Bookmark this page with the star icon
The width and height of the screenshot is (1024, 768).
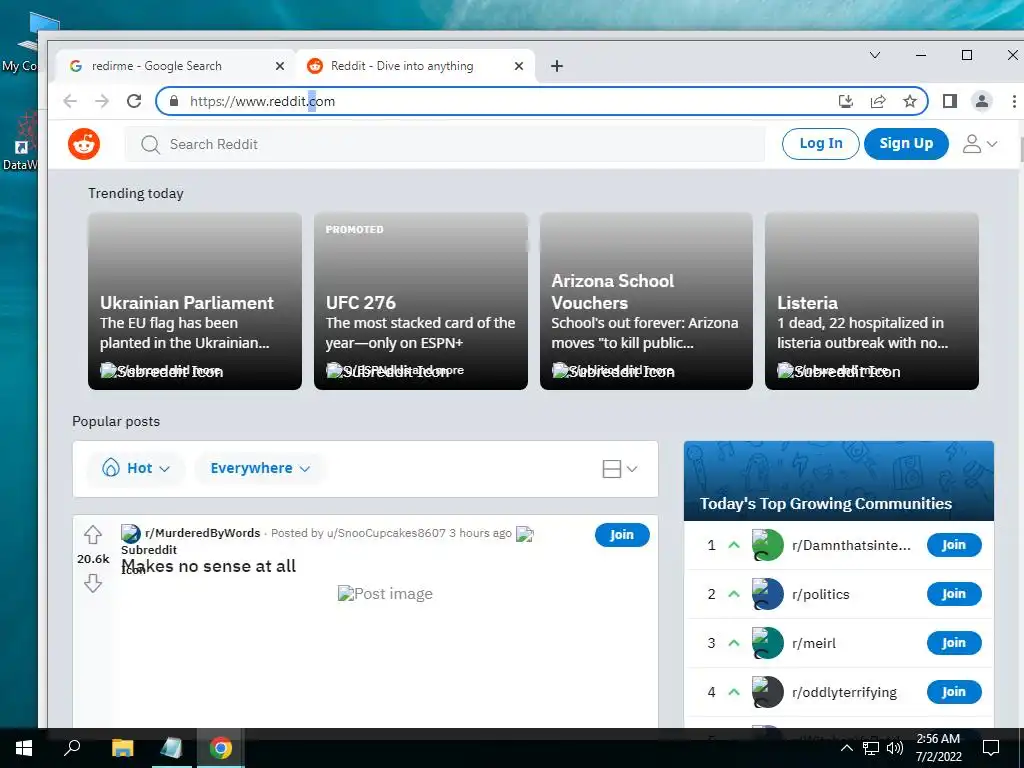[910, 101]
